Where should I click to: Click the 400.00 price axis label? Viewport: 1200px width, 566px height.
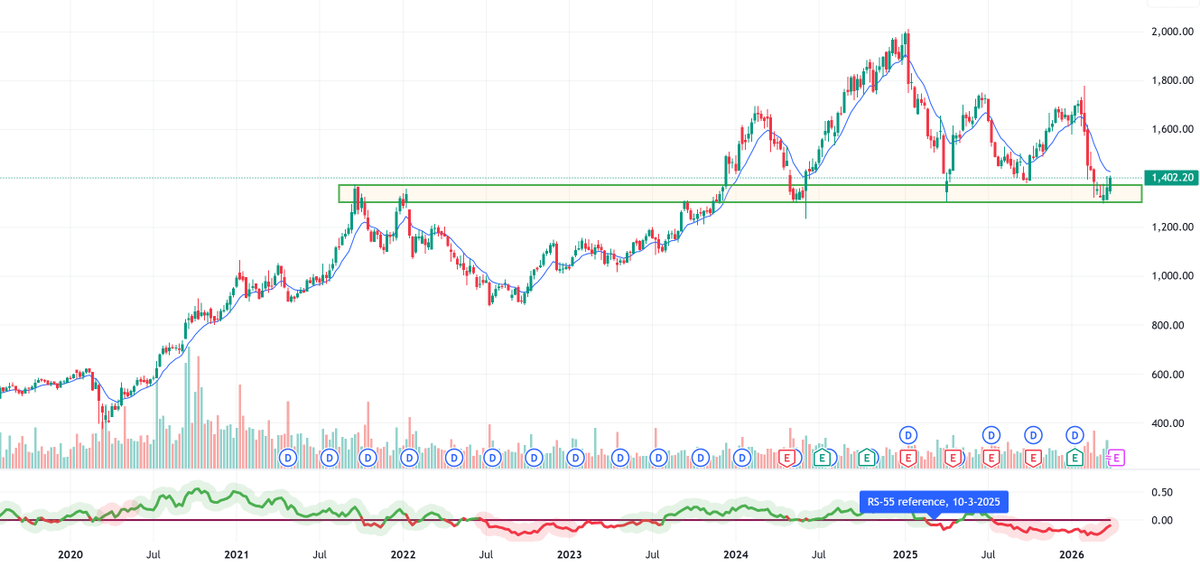click(1170, 423)
